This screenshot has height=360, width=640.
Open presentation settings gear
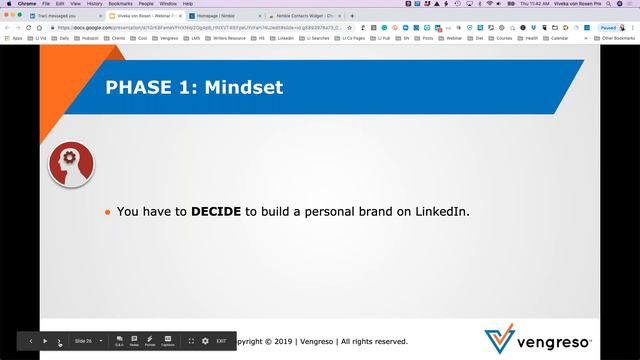point(205,341)
